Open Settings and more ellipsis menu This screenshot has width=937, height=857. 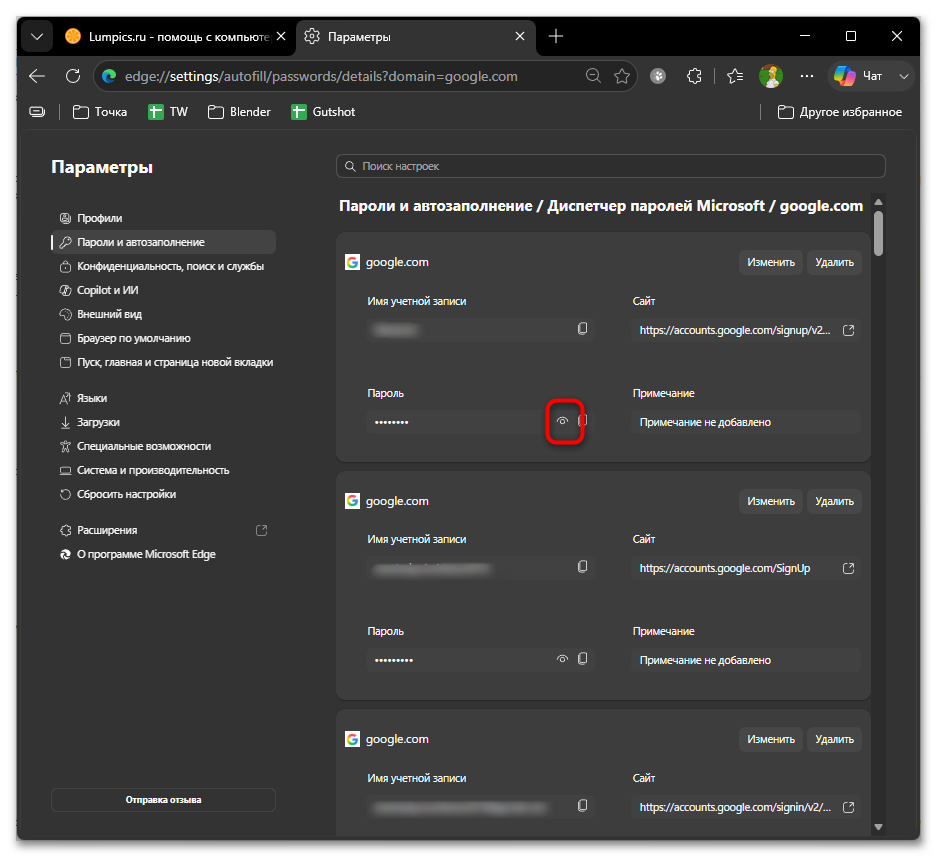coord(807,76)
